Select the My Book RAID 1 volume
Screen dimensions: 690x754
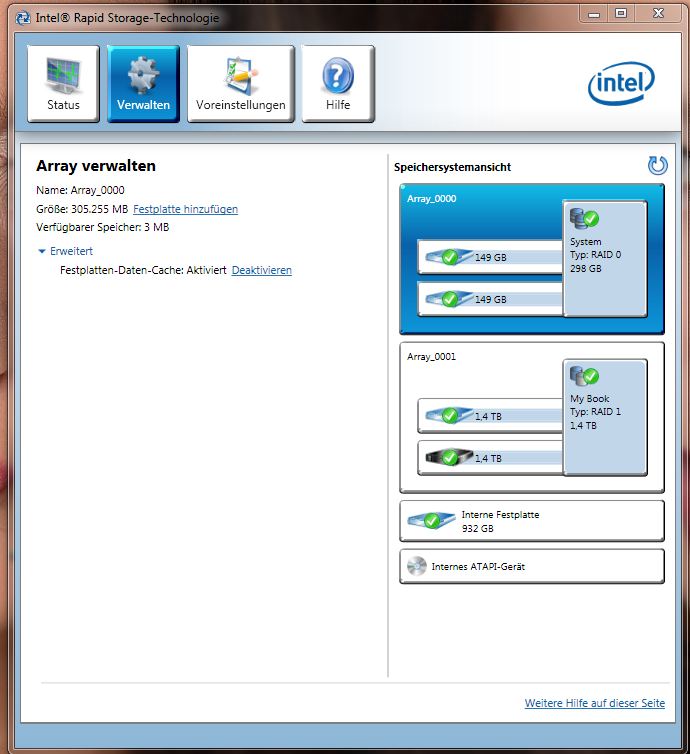[x=605, y=417]
